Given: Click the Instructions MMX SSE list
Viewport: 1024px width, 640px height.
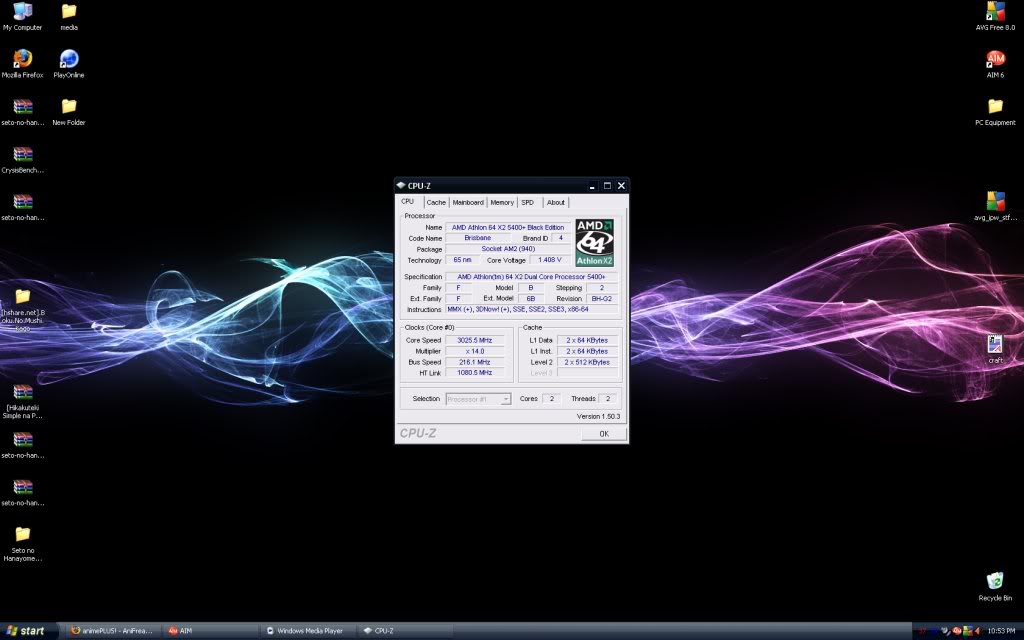Looking at the screenshot, I should click(x=532, y=310).
